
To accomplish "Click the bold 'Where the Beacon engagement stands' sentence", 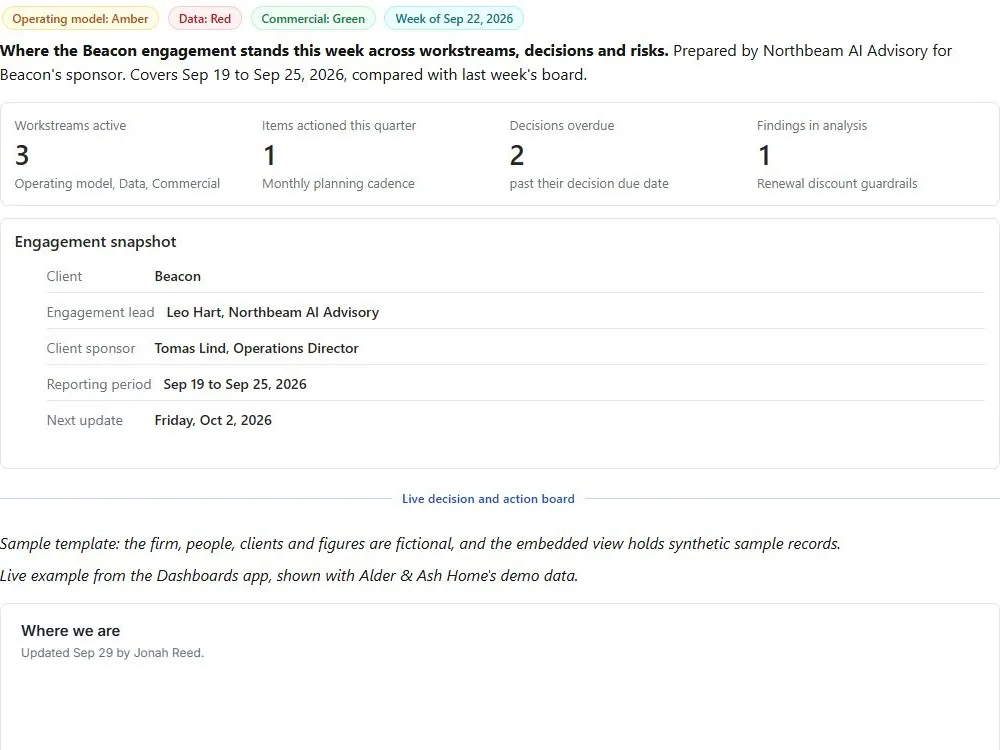I will 334,51.
